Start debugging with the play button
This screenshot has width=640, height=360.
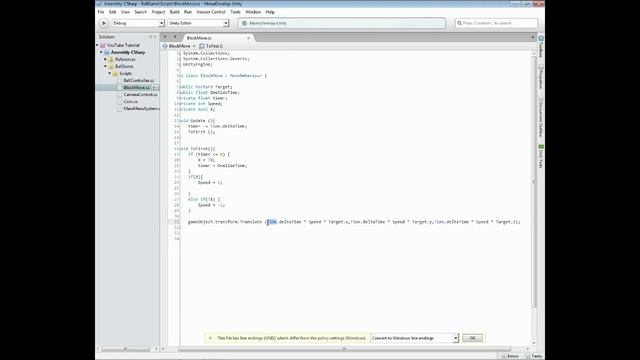(x=104, y=23)
